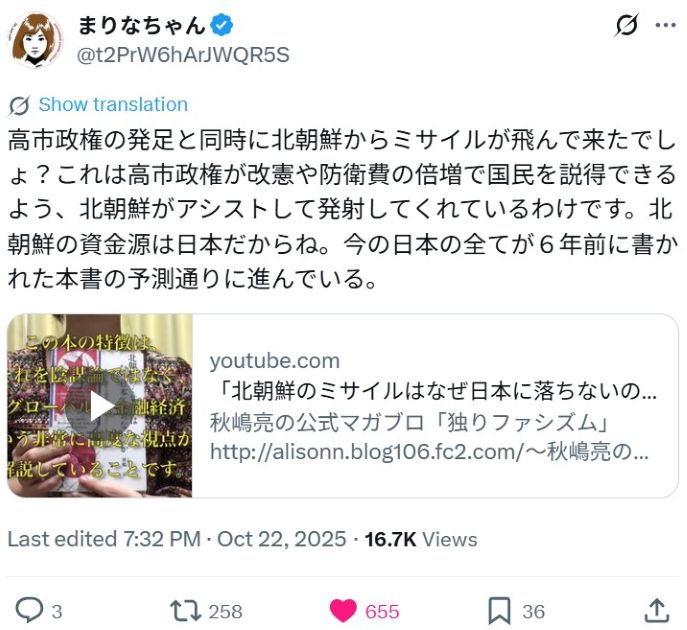
Task: Click the Show translation link
Action: click(x=113, y=105)
